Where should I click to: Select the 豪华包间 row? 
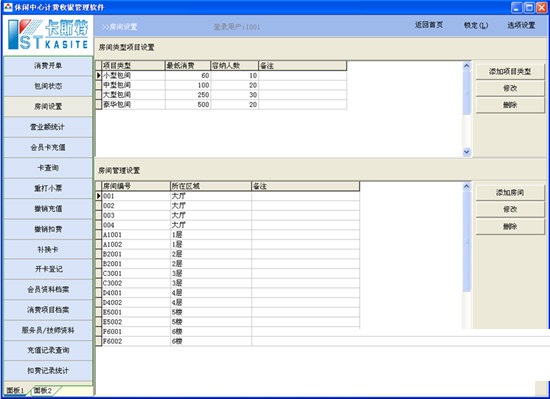221,104
